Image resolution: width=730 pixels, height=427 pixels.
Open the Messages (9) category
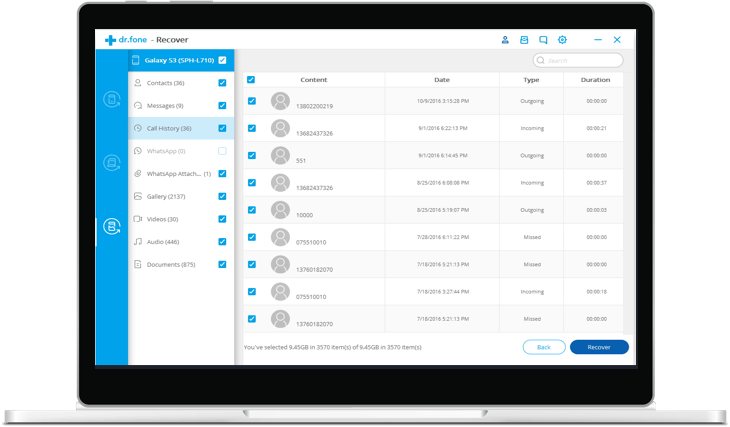click(x=181, y=106)
